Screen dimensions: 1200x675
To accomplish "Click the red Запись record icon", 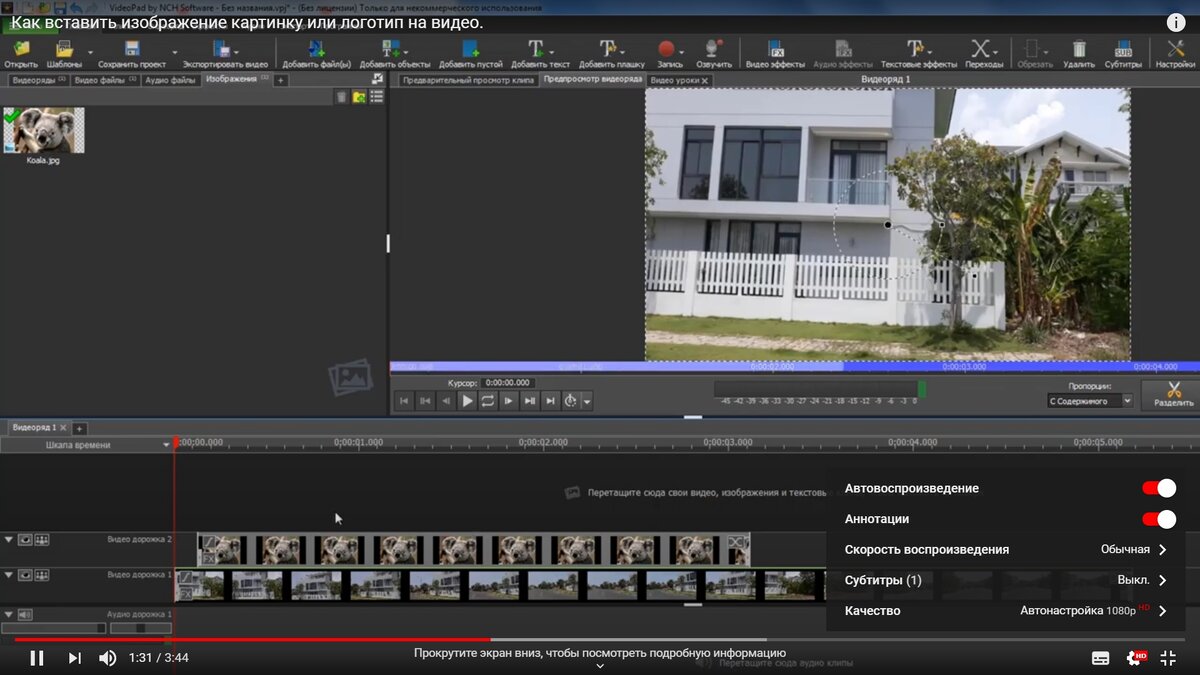I will tap(667, 48).
